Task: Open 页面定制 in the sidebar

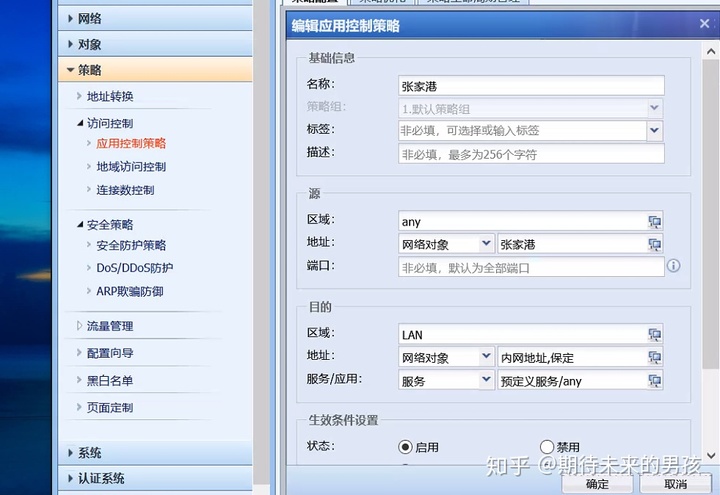Action: [x=110, y=407]
